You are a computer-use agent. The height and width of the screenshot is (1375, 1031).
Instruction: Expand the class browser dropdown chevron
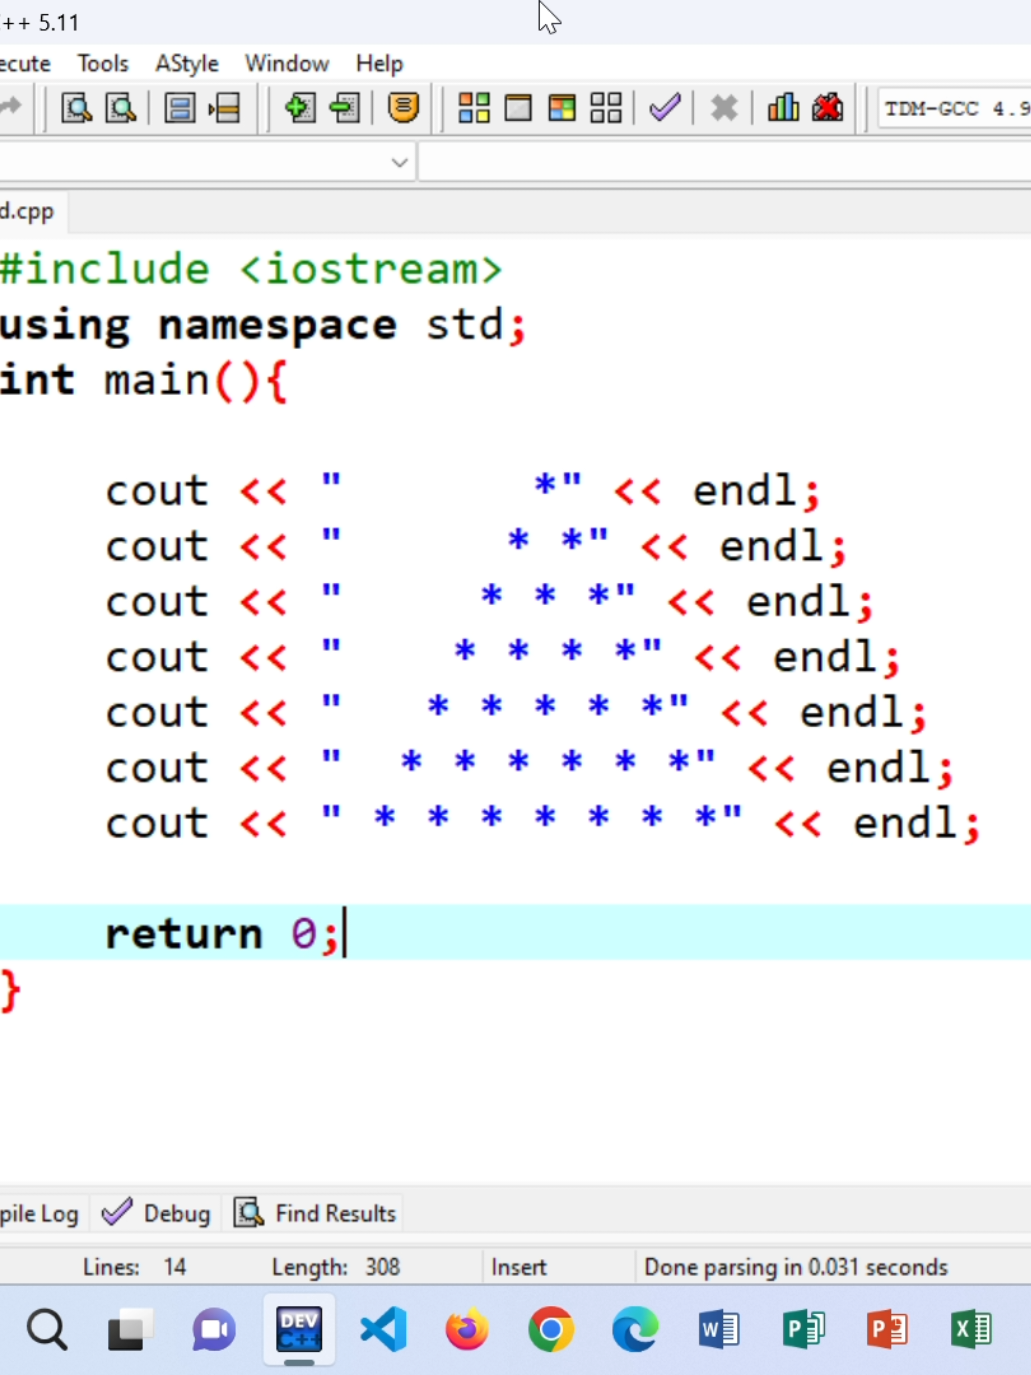click(399, 161)
